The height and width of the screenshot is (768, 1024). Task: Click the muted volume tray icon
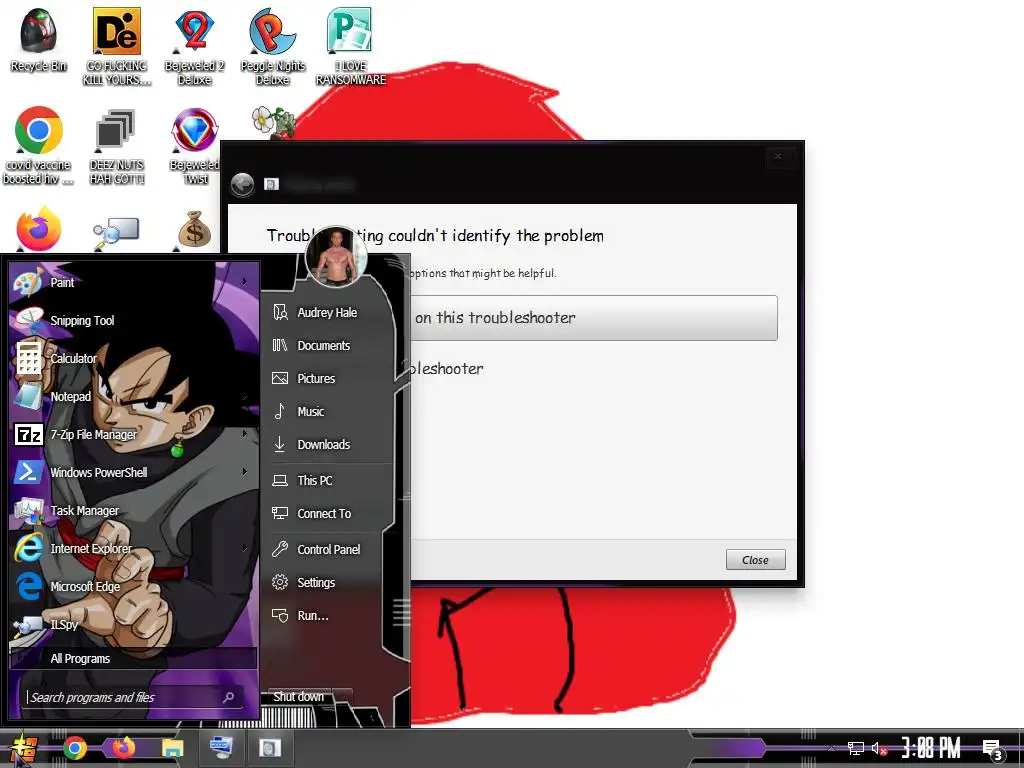tap(879, 748)
